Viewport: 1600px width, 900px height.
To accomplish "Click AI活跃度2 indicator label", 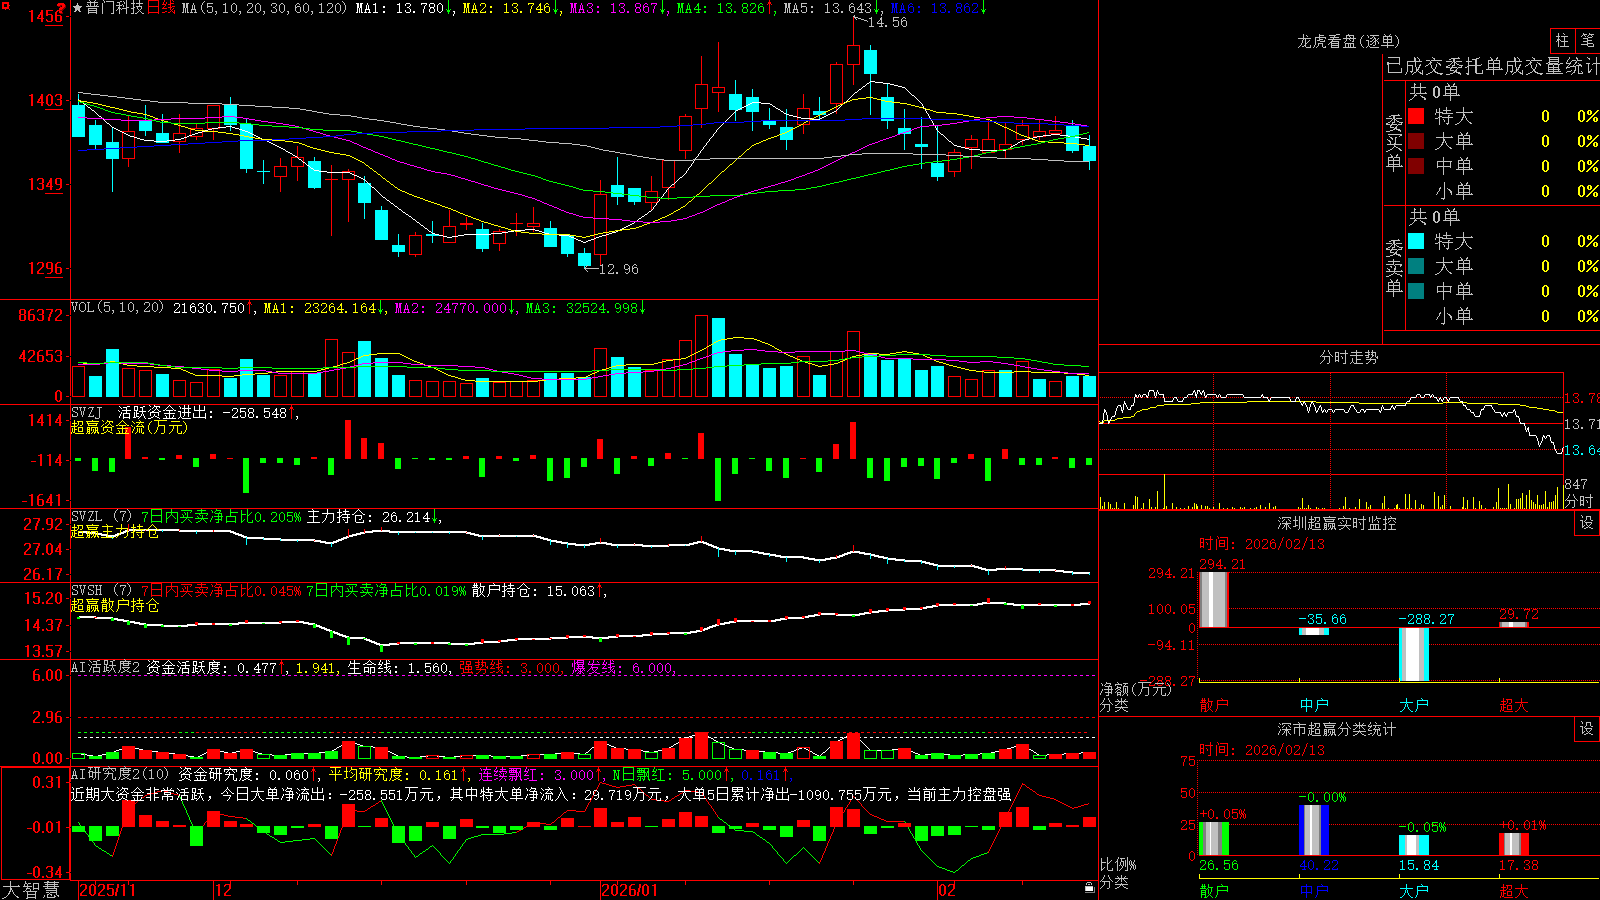I will coord(105,667).
